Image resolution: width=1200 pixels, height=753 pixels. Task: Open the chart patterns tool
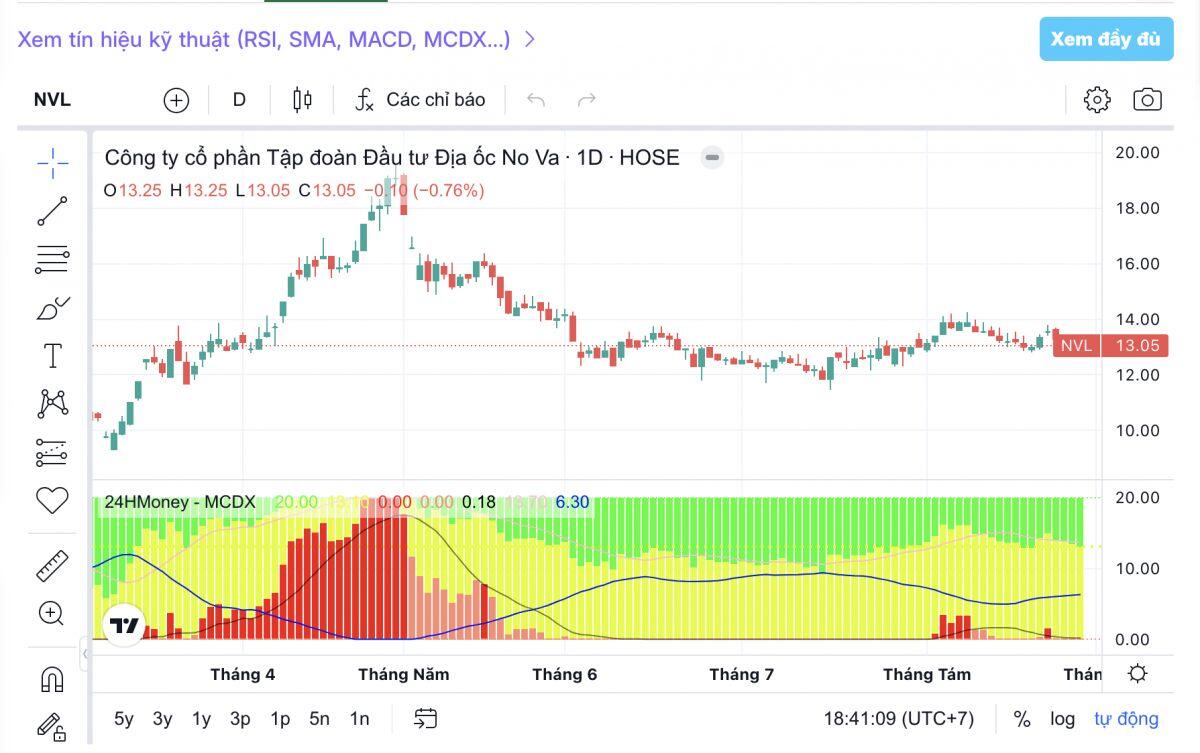coord(52,404)
